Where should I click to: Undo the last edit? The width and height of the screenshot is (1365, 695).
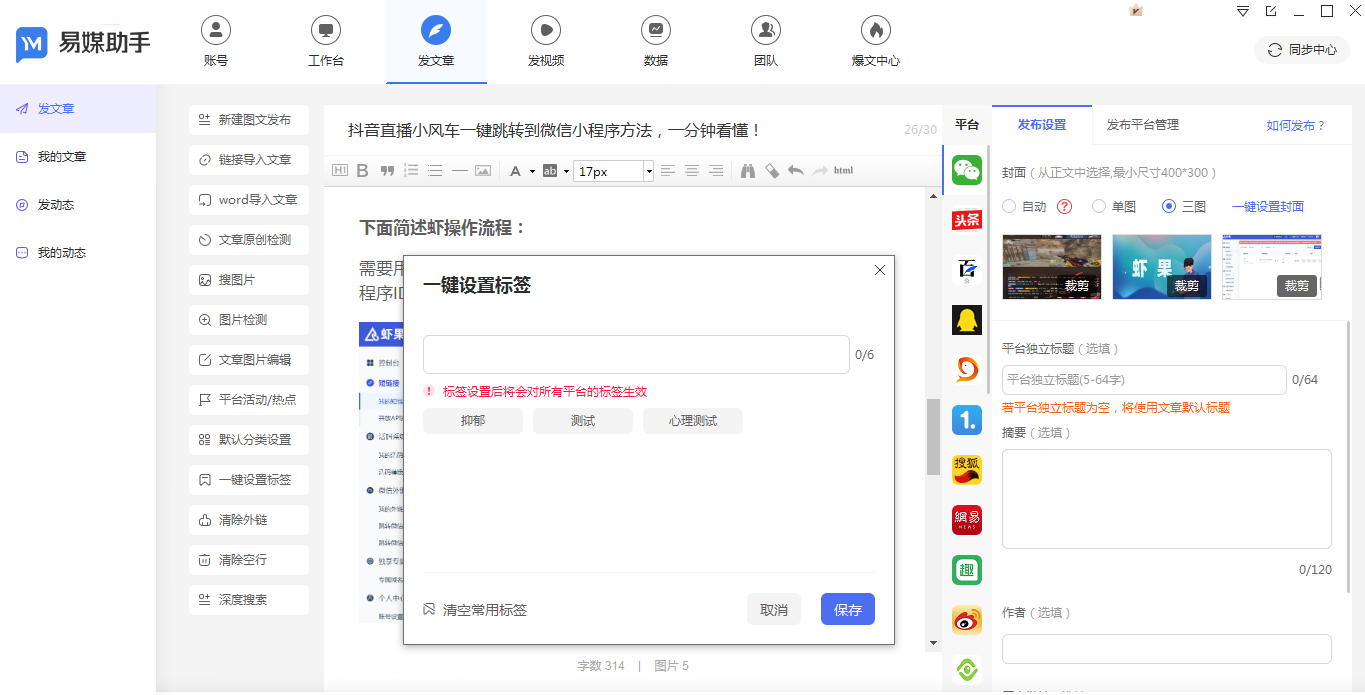coord(796,171)
